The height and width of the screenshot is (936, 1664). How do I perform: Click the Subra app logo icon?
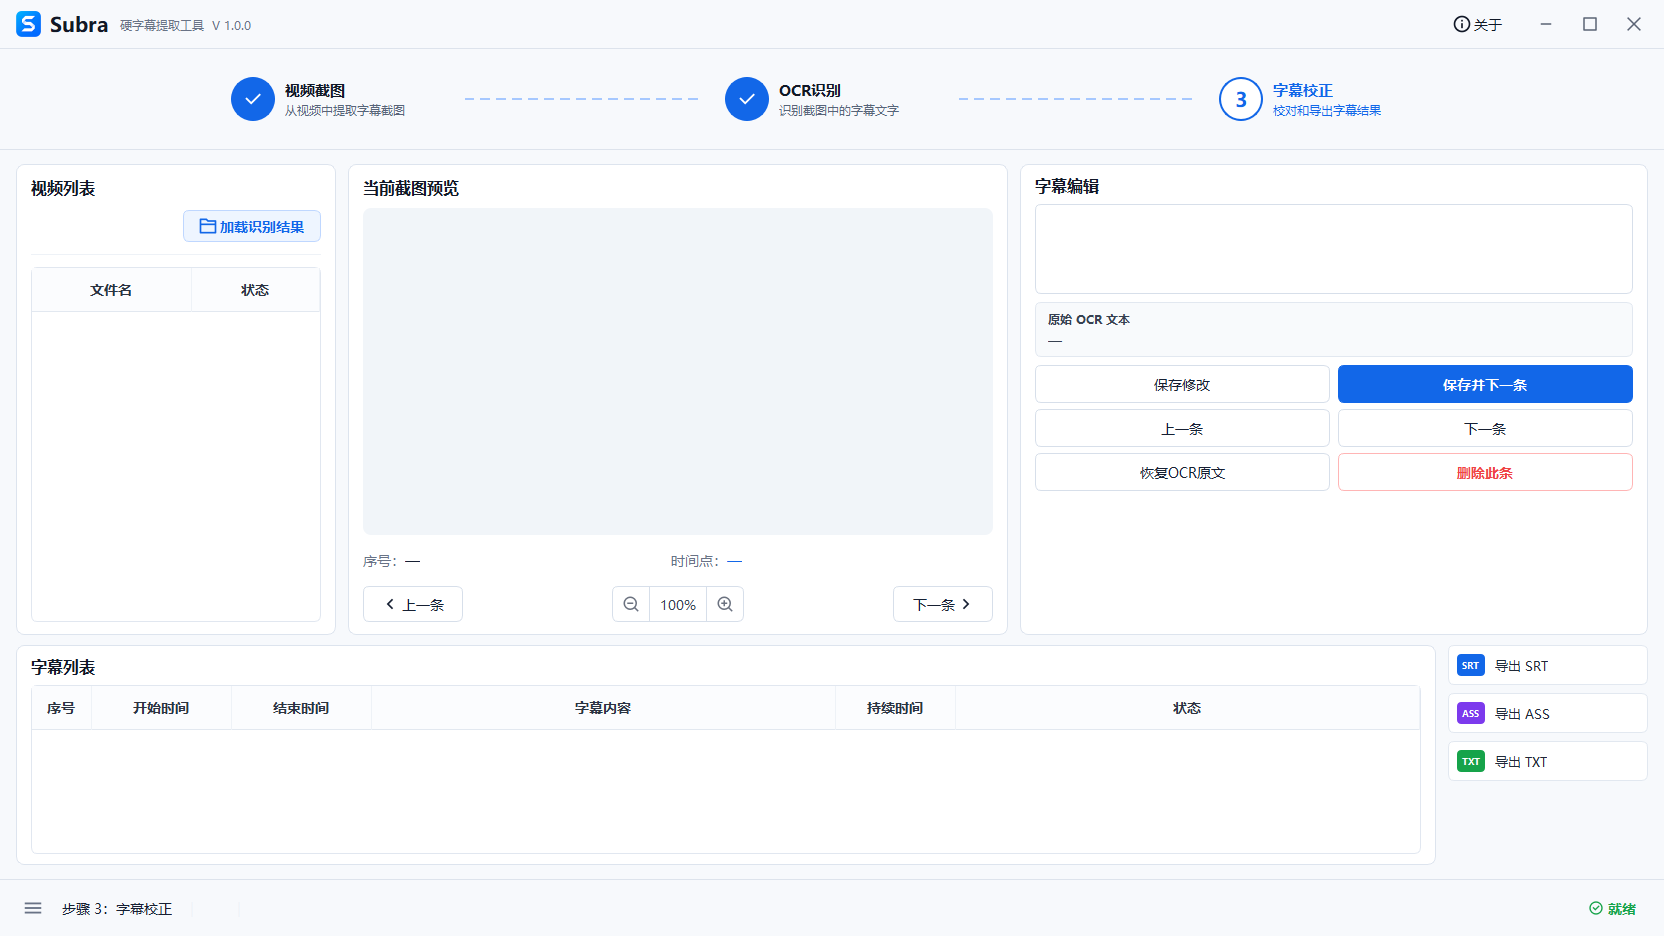click(29, 24)
